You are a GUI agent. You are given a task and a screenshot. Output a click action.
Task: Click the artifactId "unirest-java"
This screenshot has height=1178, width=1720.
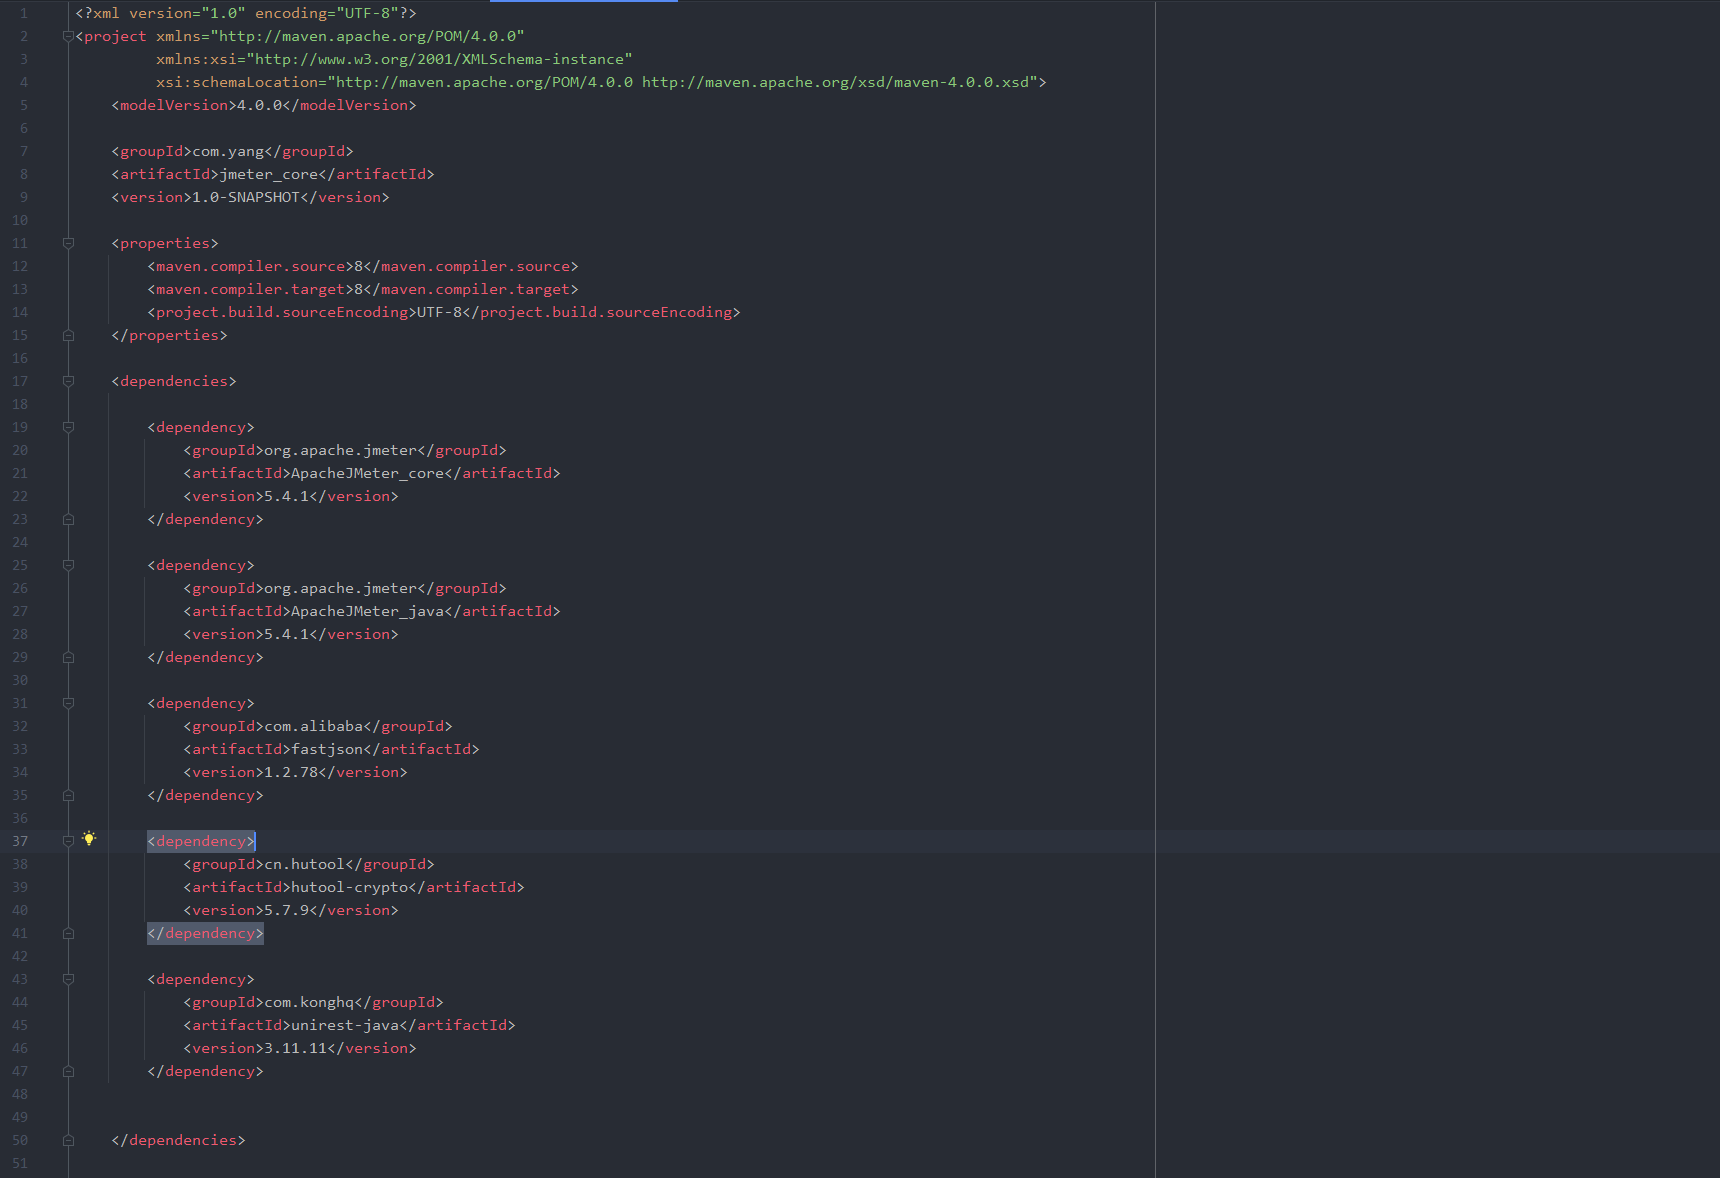coord(345,1025)
